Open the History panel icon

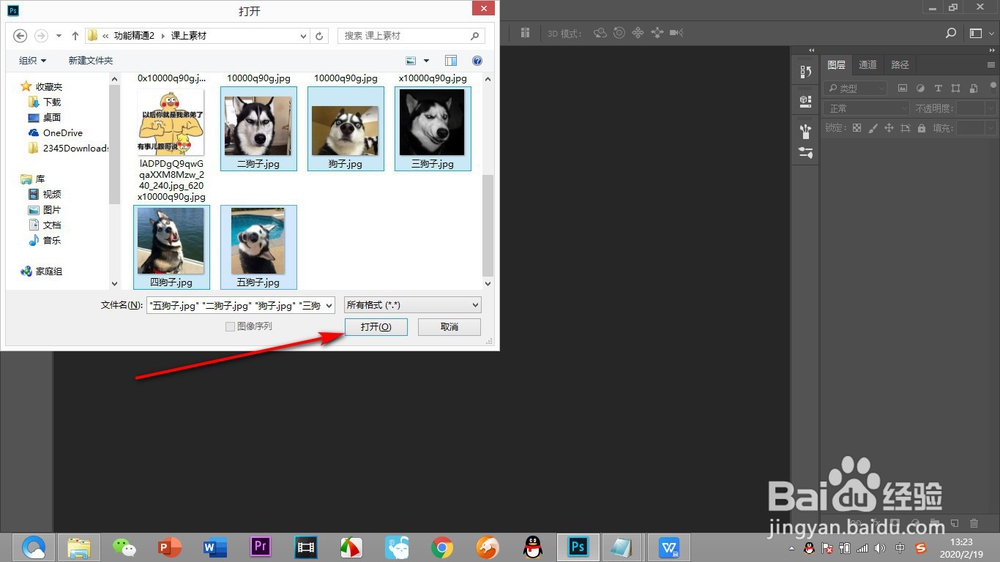(x=805, y=72)
